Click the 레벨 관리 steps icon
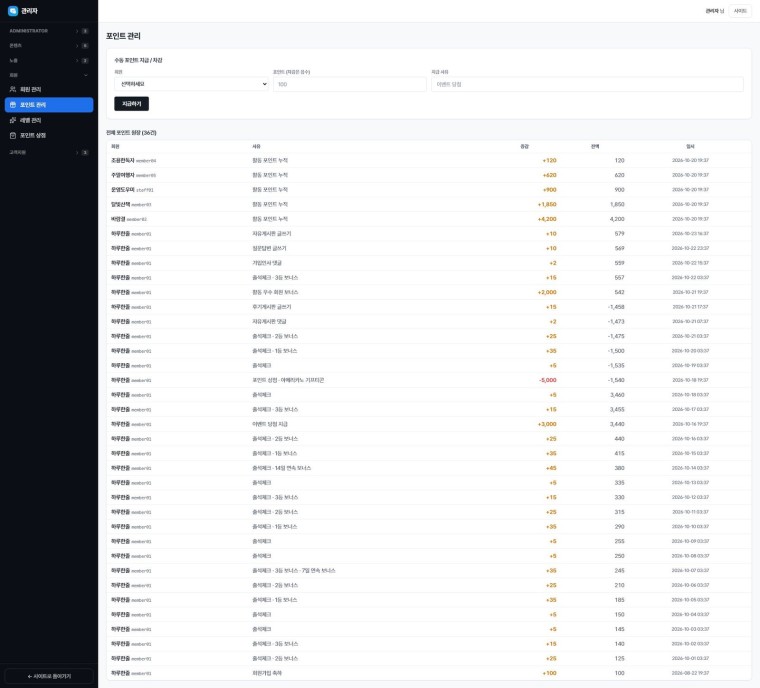The width and height of the screenshot is (760, 688). [13, 120]
